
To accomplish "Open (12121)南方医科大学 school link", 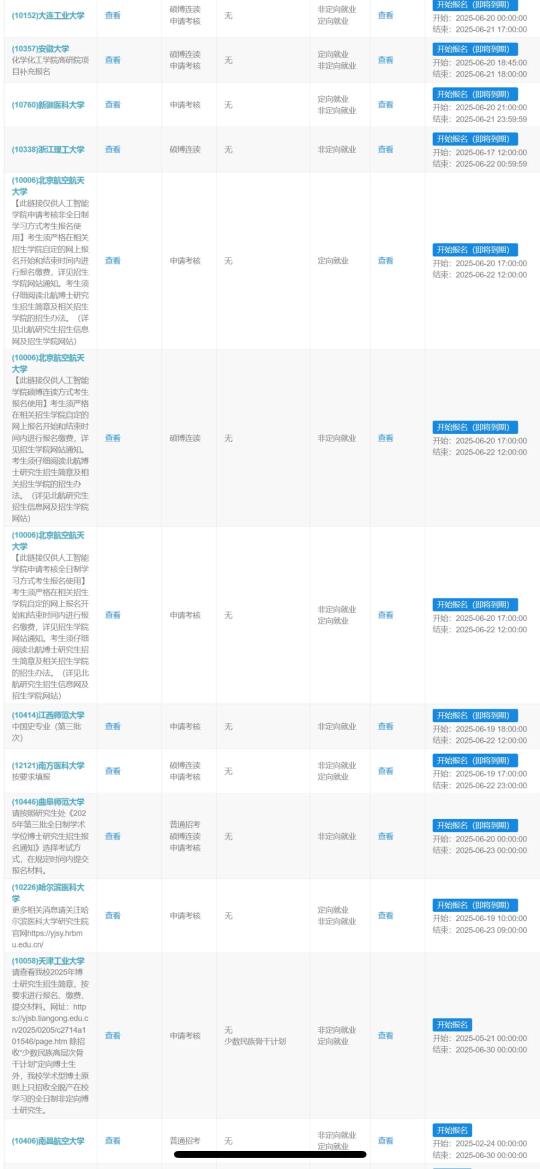I will coord(48,766).
